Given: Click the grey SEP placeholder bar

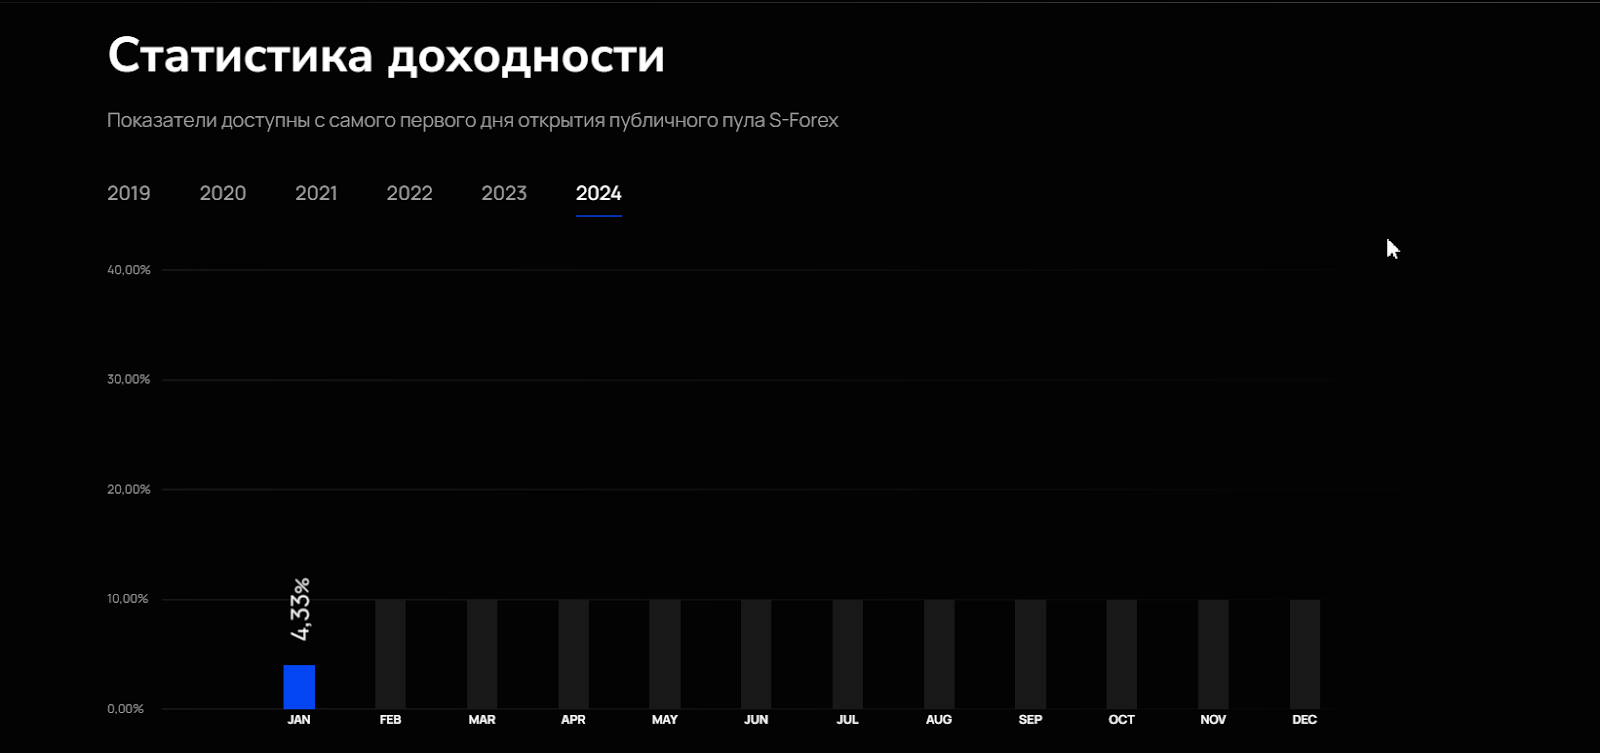Looking at the screenshot, I should [1030, 654].
